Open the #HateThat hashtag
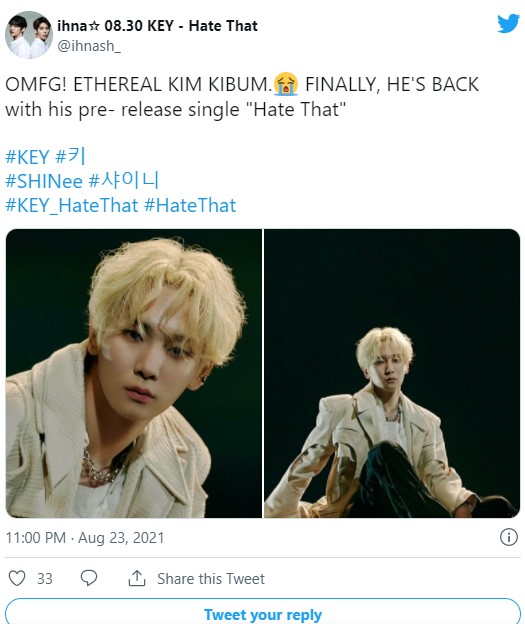This screenshot has height=624, width=525. pyautogui.click(x=190, y=206)
